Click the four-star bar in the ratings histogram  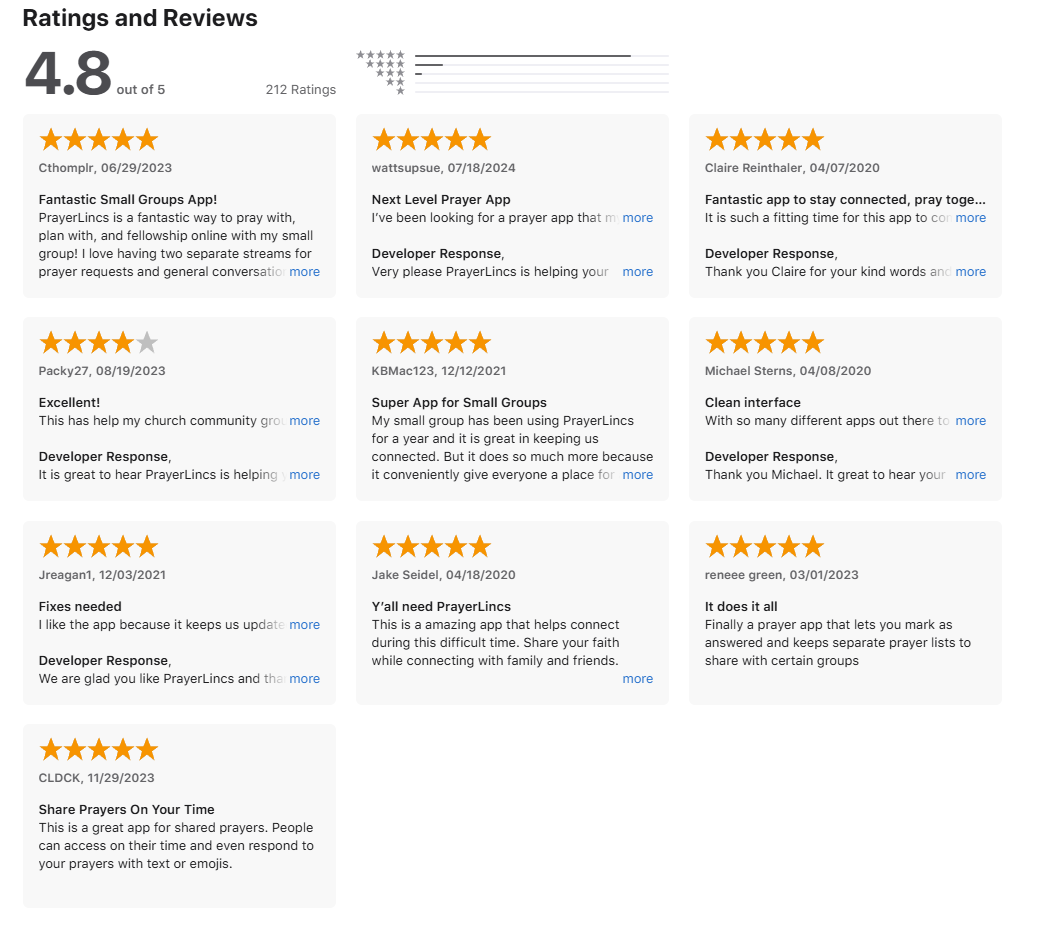click(x=541, y=65)
